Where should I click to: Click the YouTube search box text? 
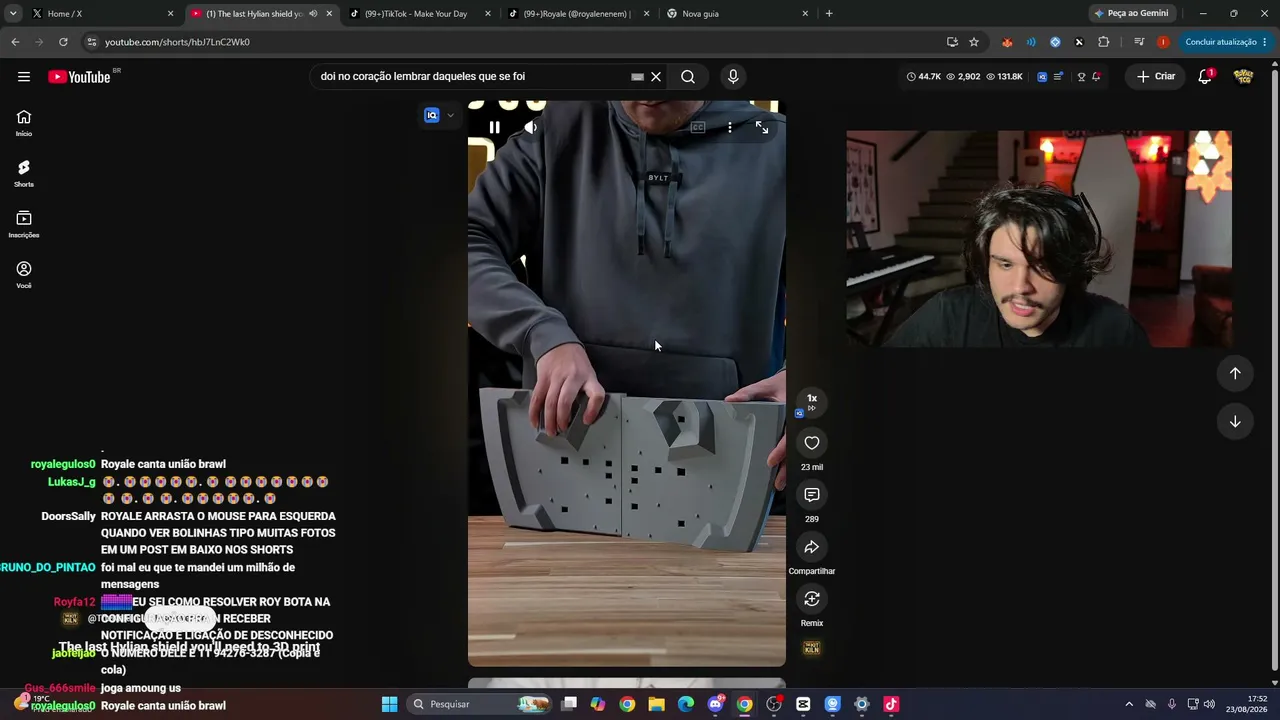pos(422,76)
